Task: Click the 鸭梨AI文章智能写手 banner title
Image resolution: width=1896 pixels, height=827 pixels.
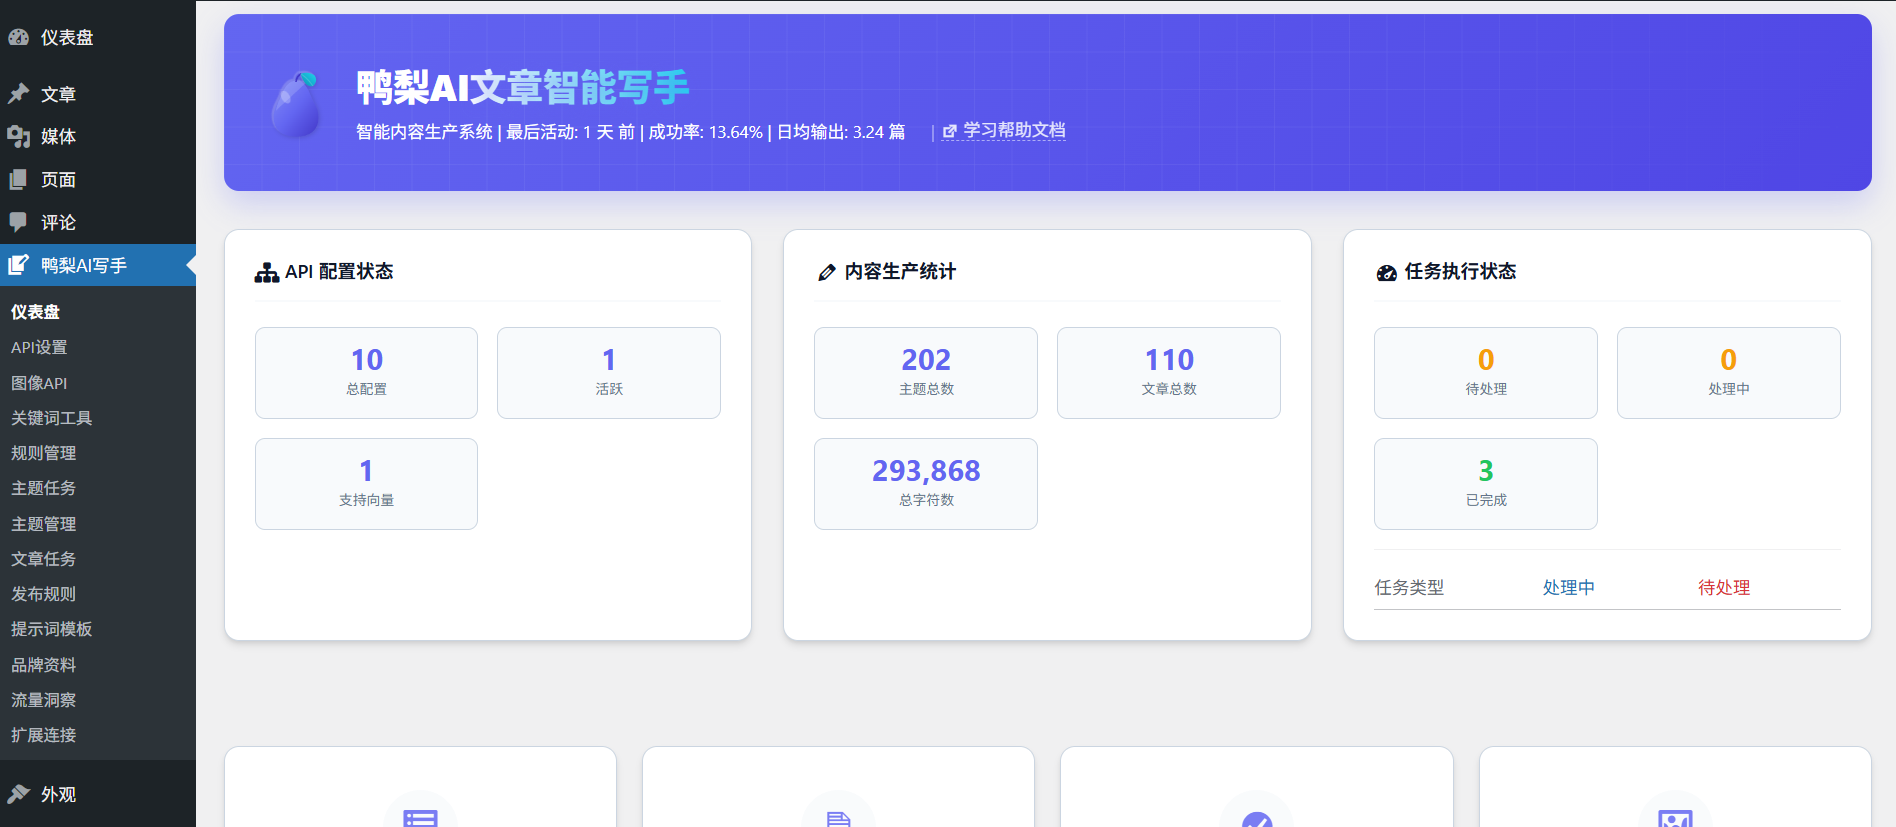Action: click(523, 88)
